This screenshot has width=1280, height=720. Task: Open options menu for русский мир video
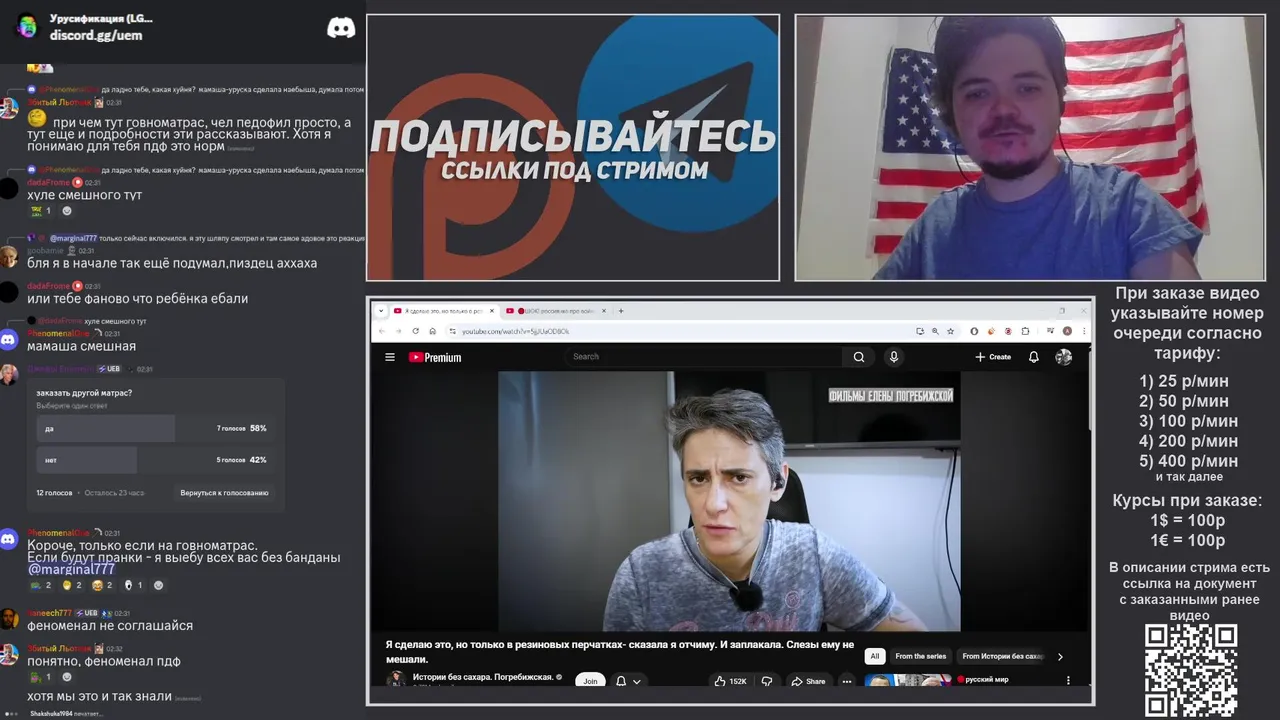pos(1067,681)
